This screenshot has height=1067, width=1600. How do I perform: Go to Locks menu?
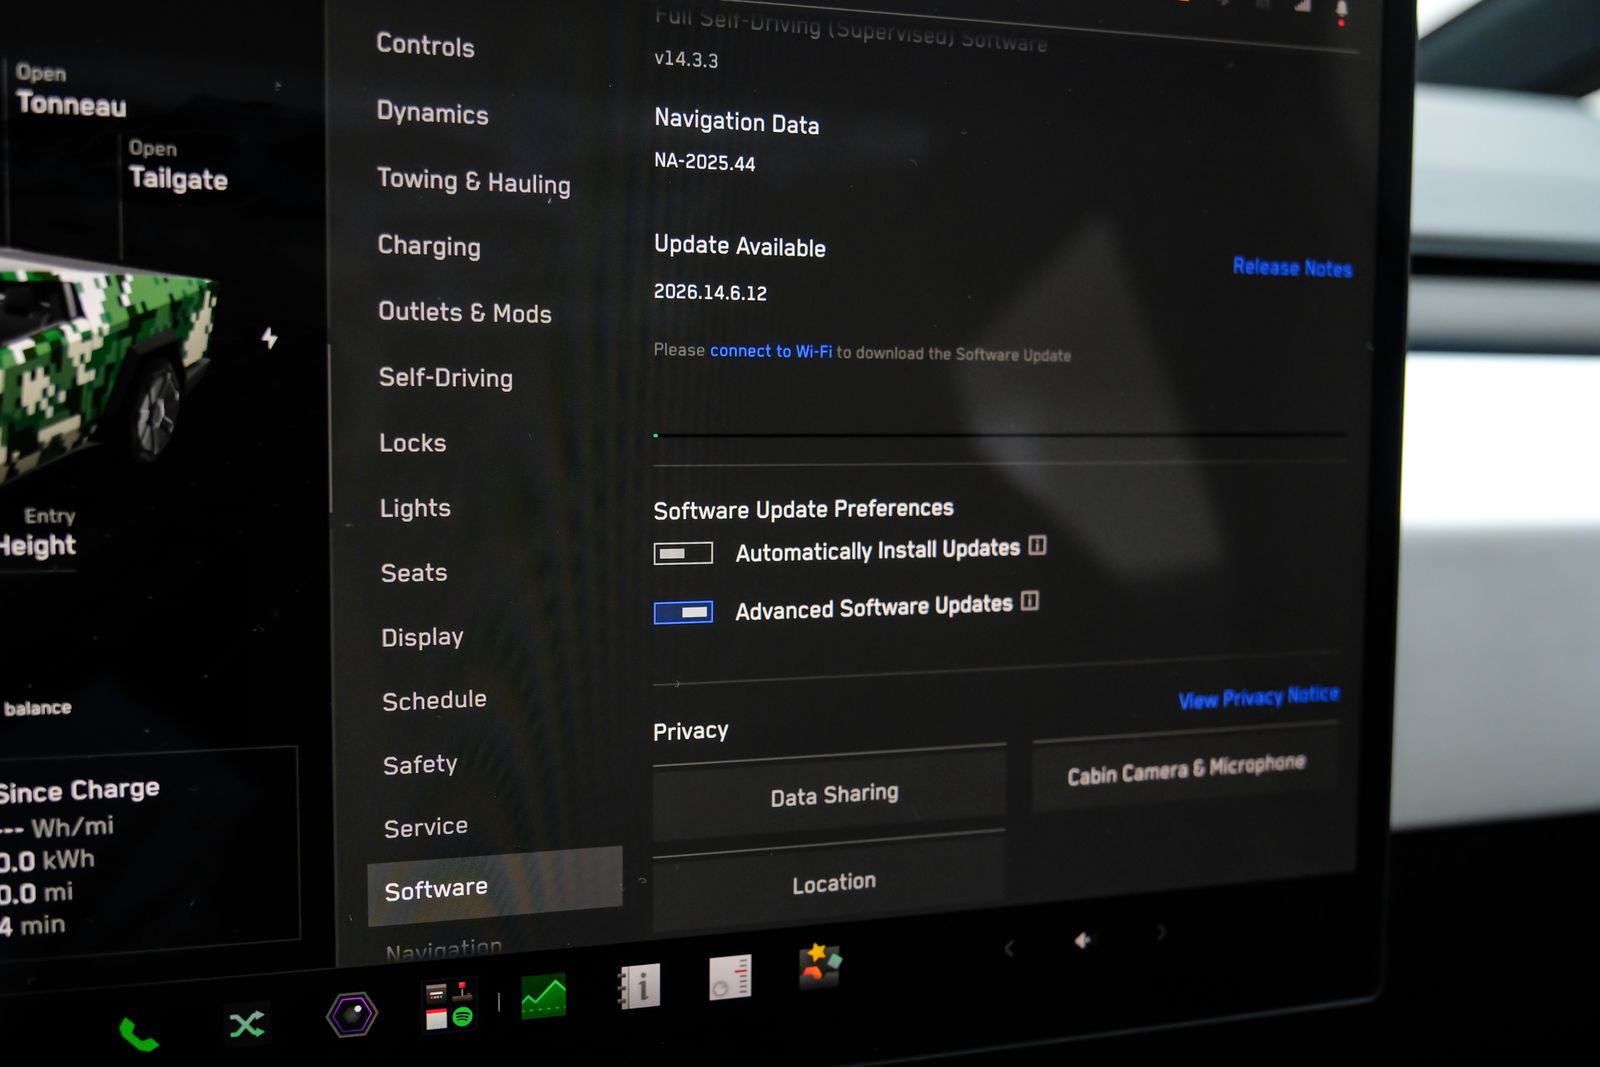413,442
